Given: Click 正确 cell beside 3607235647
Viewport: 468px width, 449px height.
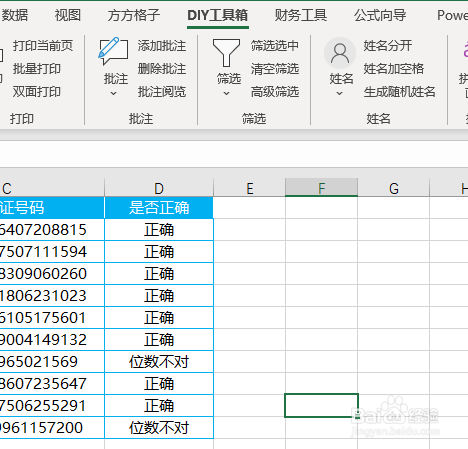Looking at the screenshot, I should coord(159,384).
